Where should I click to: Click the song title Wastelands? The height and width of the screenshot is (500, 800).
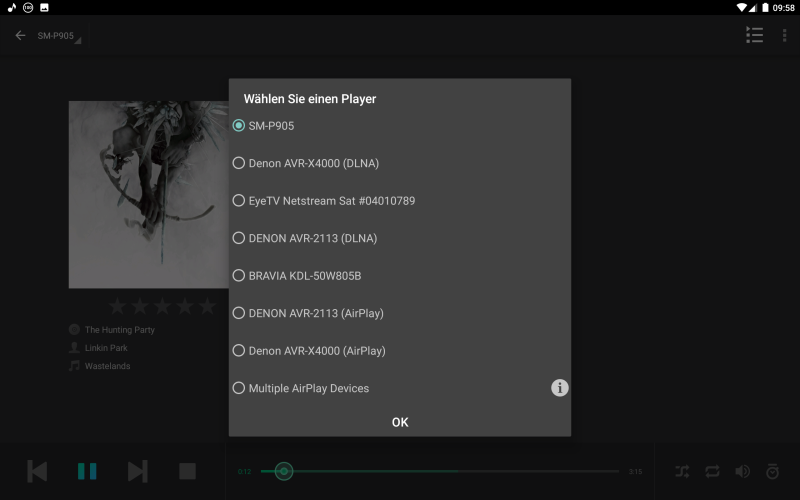click(108, 366)
